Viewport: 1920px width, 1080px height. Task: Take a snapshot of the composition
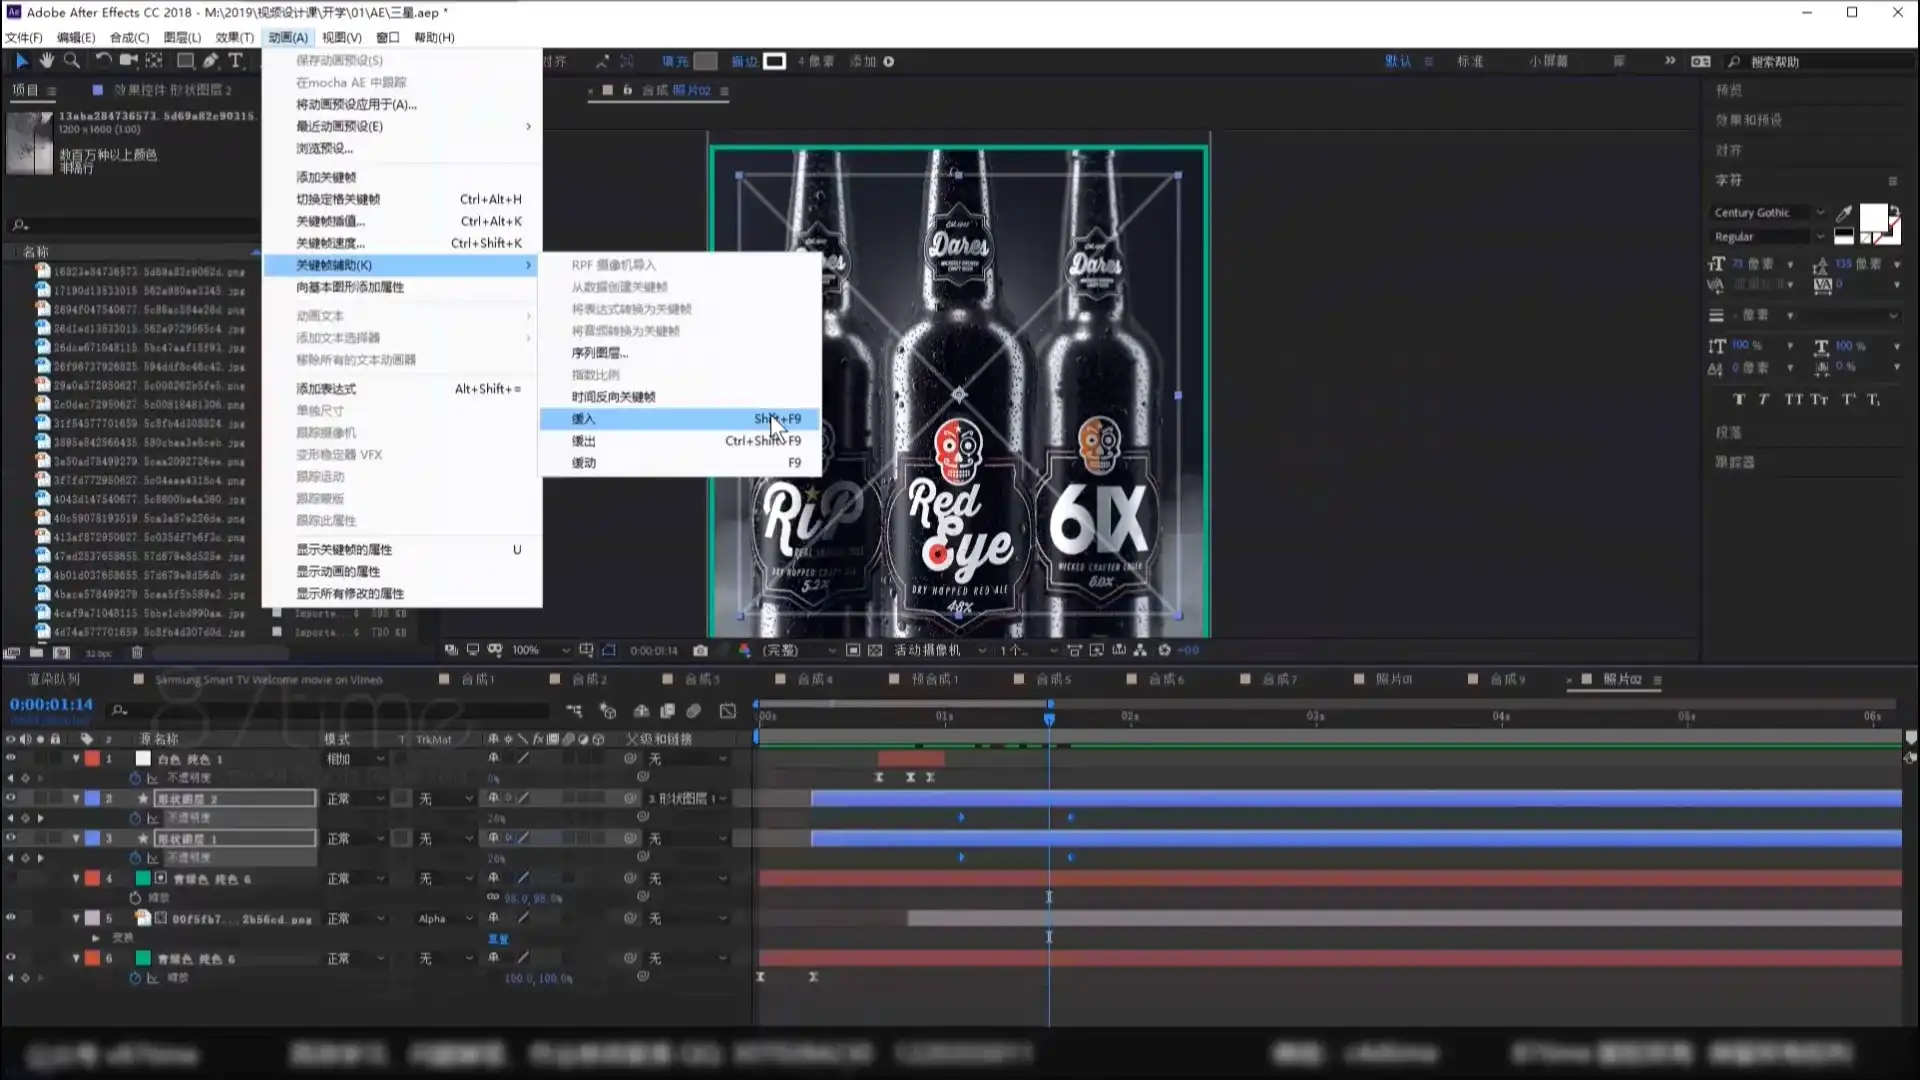[x=700, y=650]
